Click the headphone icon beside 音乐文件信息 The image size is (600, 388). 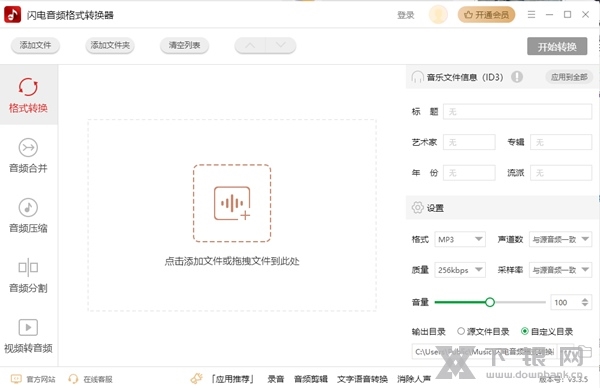[417, 77]
